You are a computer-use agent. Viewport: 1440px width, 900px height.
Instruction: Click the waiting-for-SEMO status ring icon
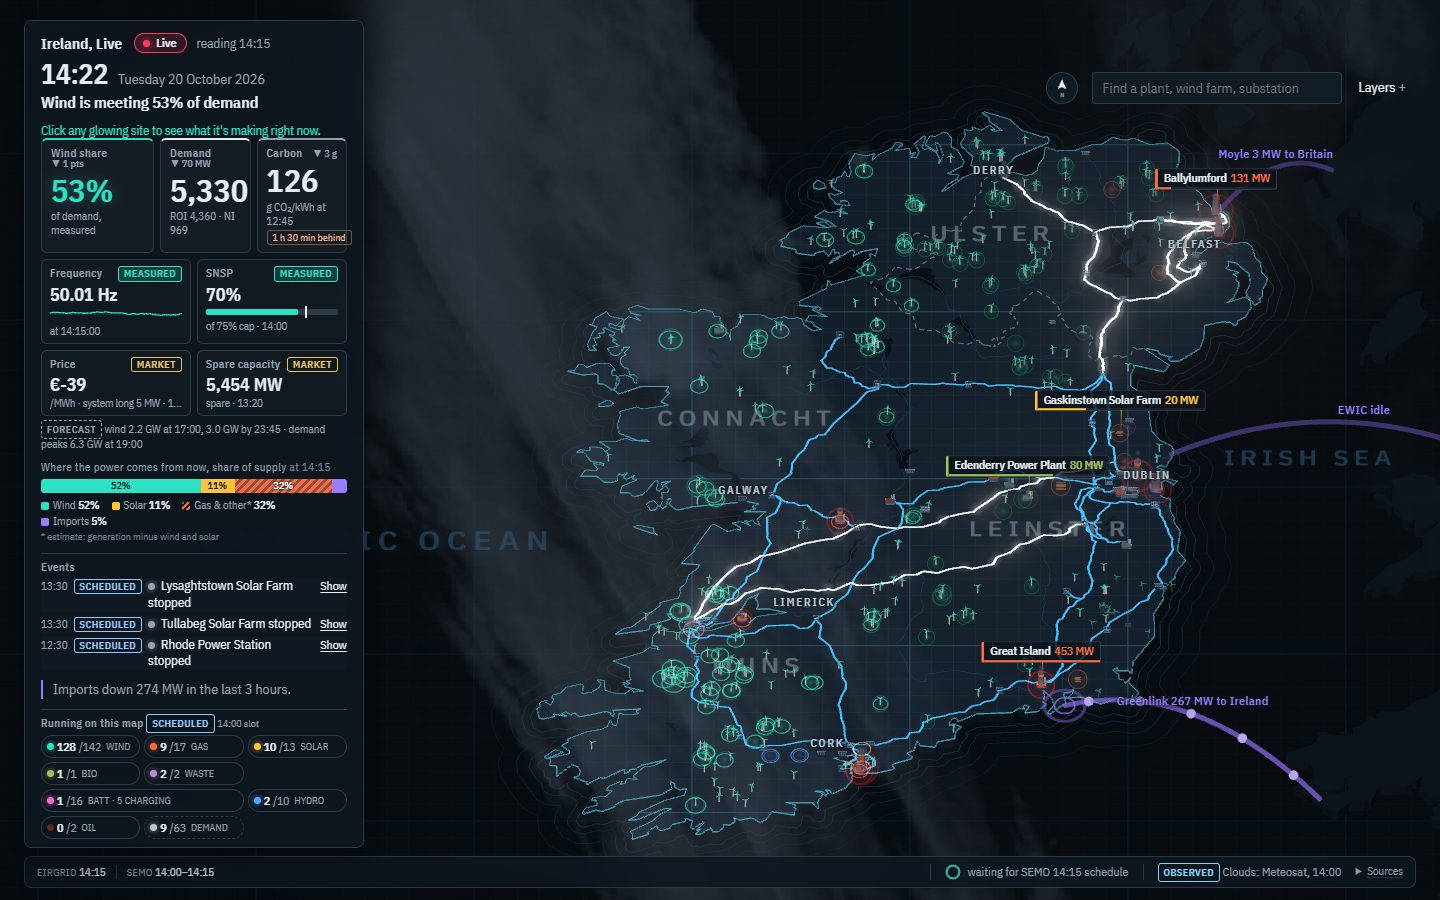click(953, 872)
